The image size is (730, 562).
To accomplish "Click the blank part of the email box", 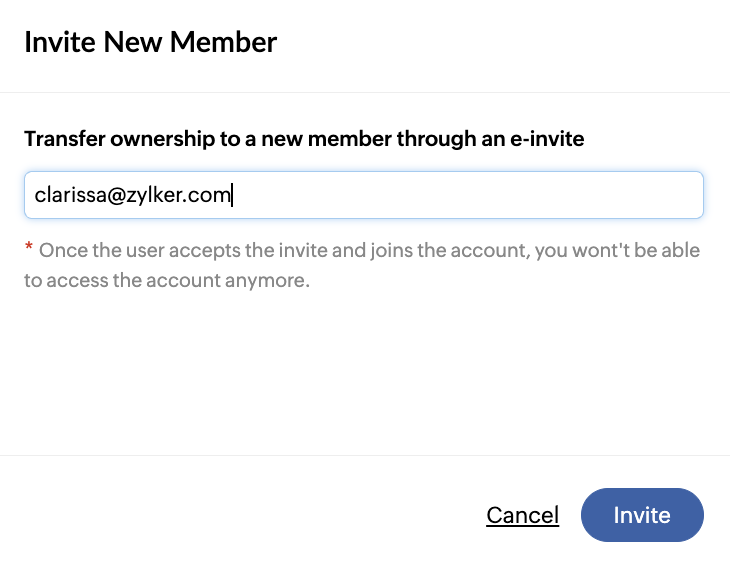I will click(467, 195).
